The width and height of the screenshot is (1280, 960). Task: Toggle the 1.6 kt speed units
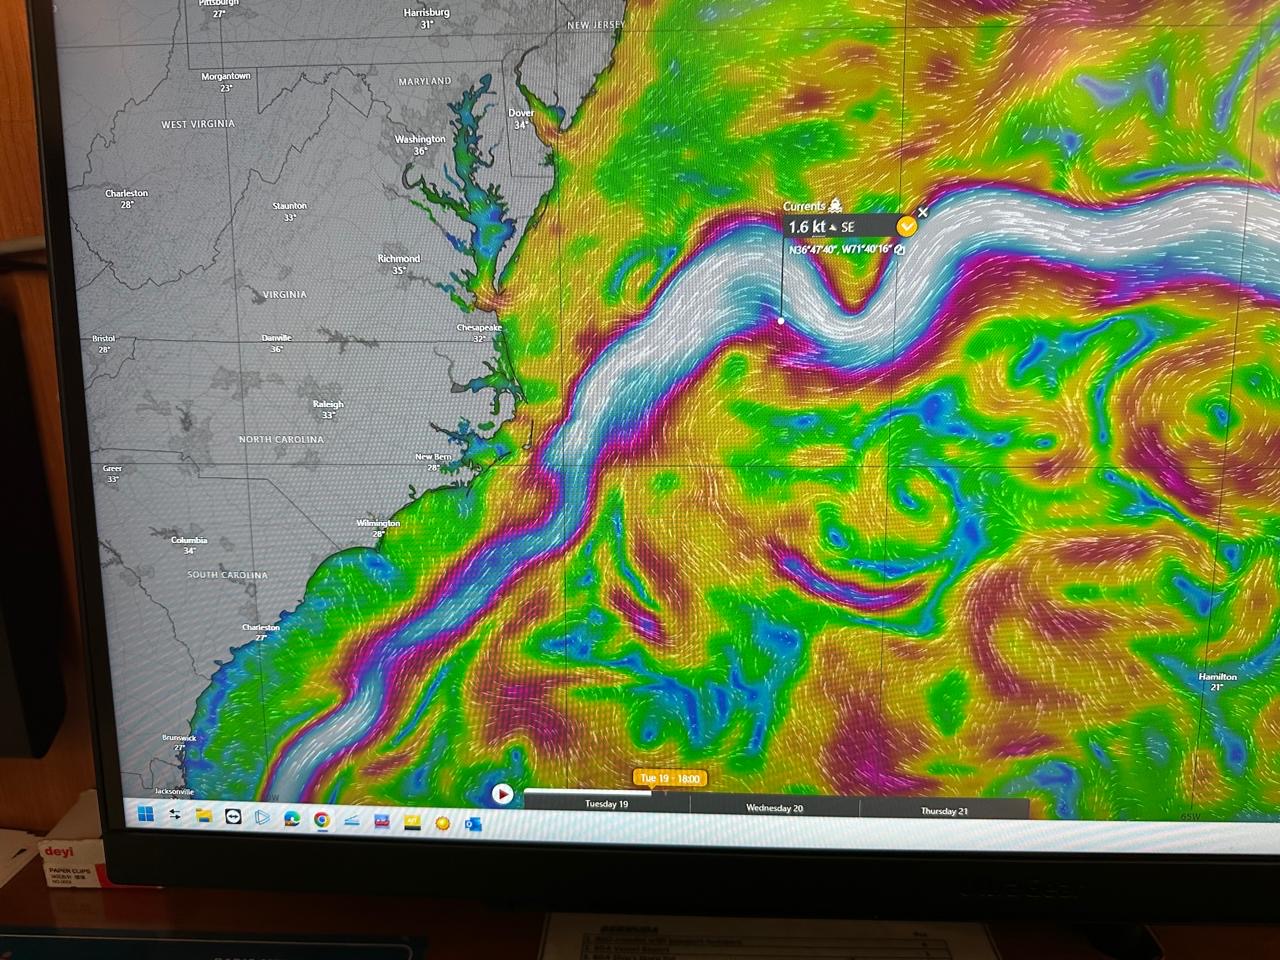[806, 227]
